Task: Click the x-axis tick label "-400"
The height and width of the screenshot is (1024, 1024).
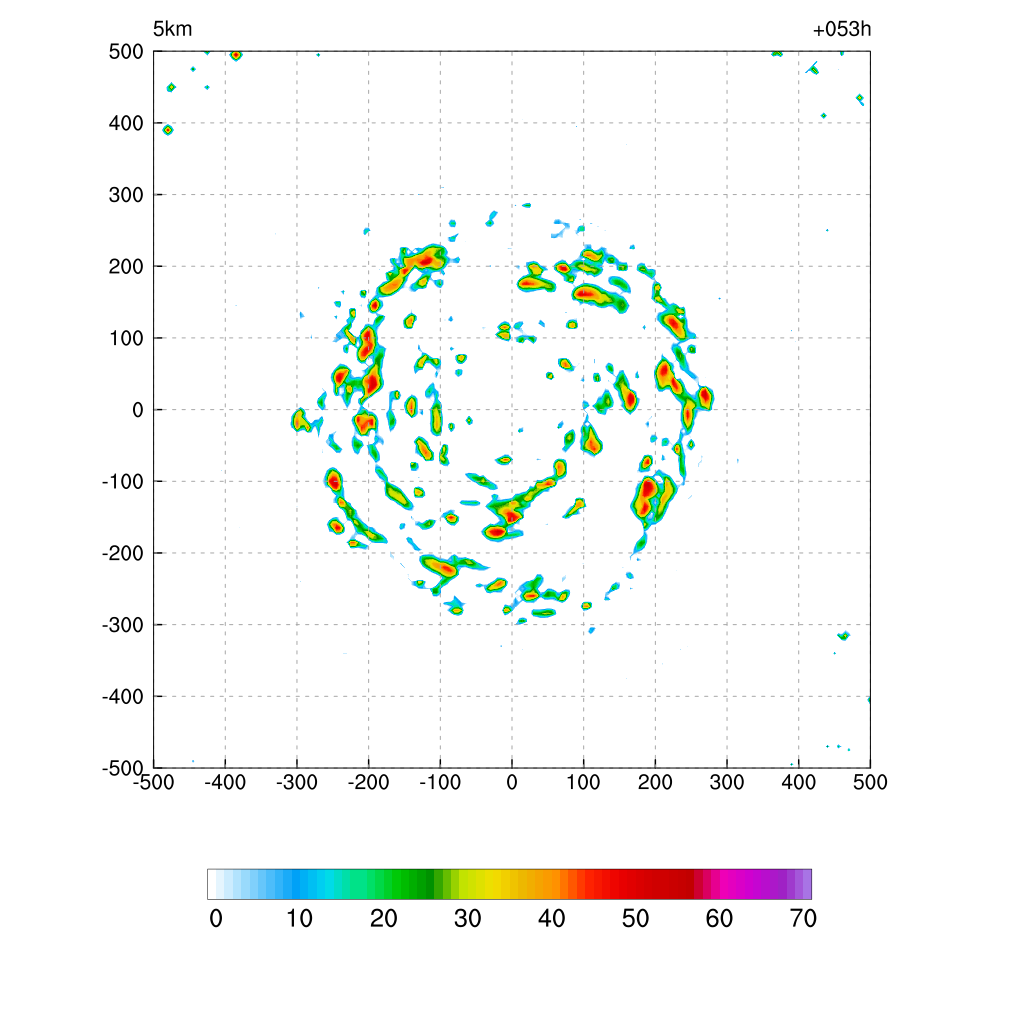Action: pyautogui.click(x=225, y=782)
